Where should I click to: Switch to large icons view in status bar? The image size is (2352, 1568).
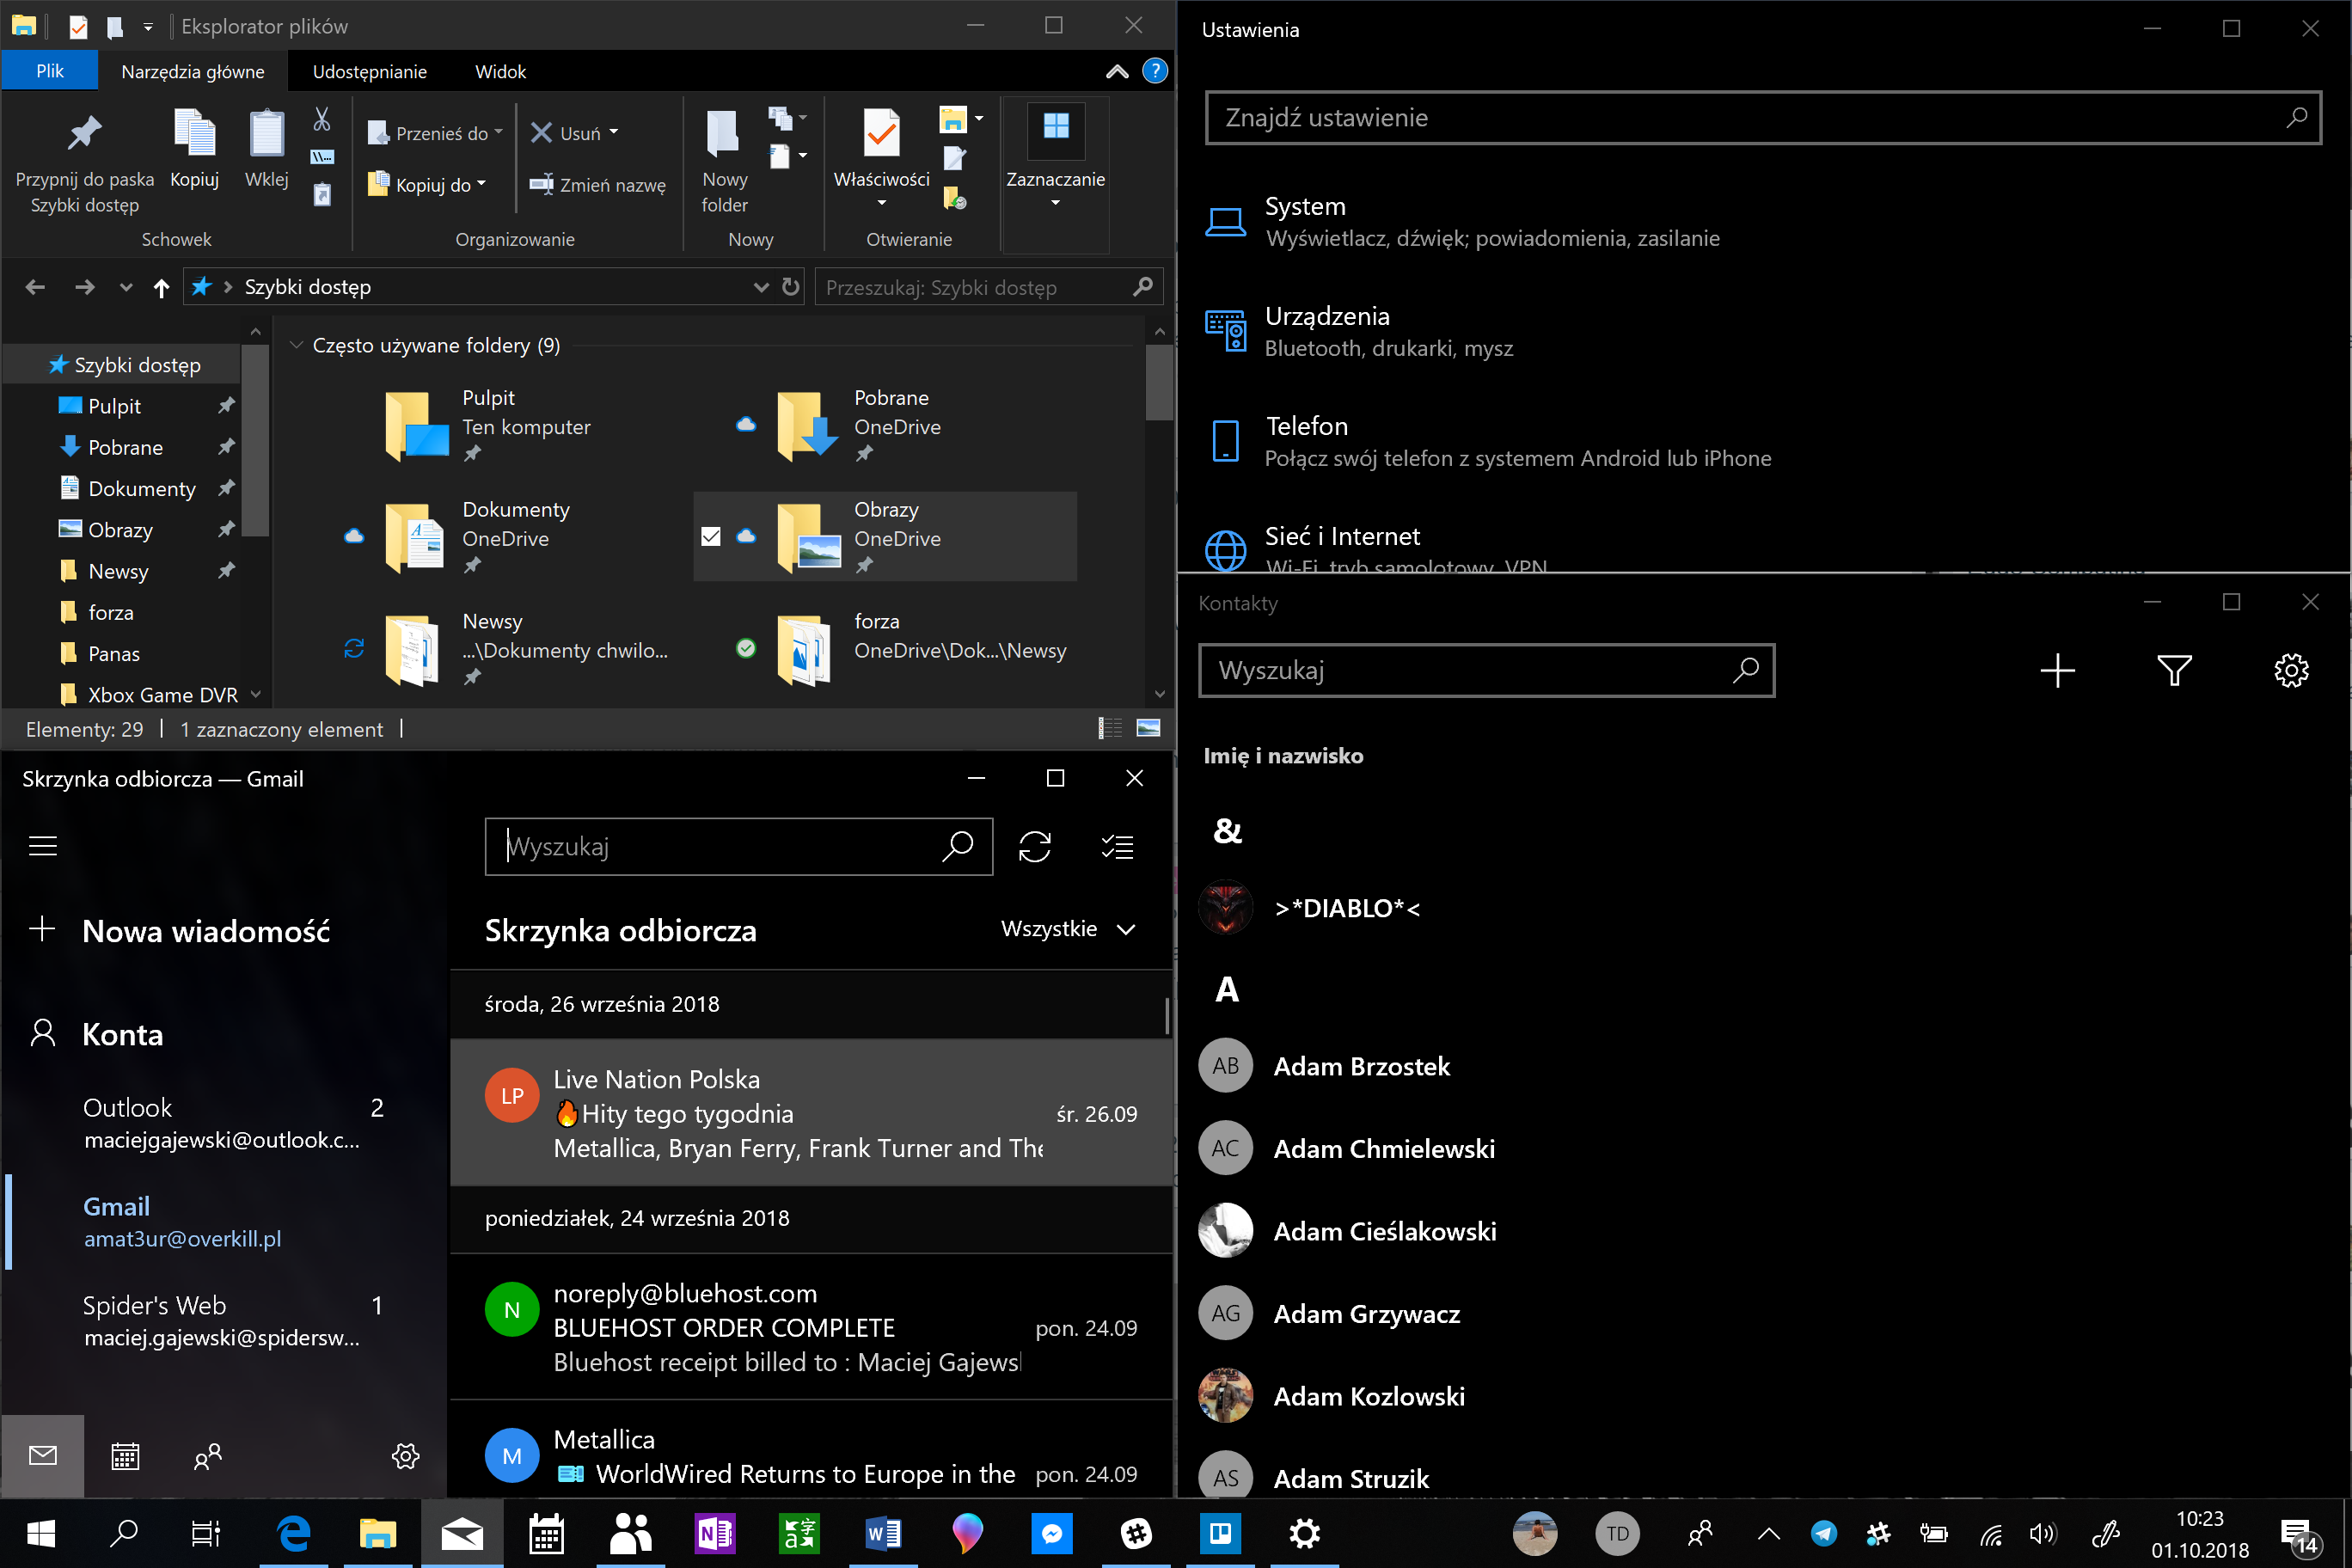[1149, 729]
